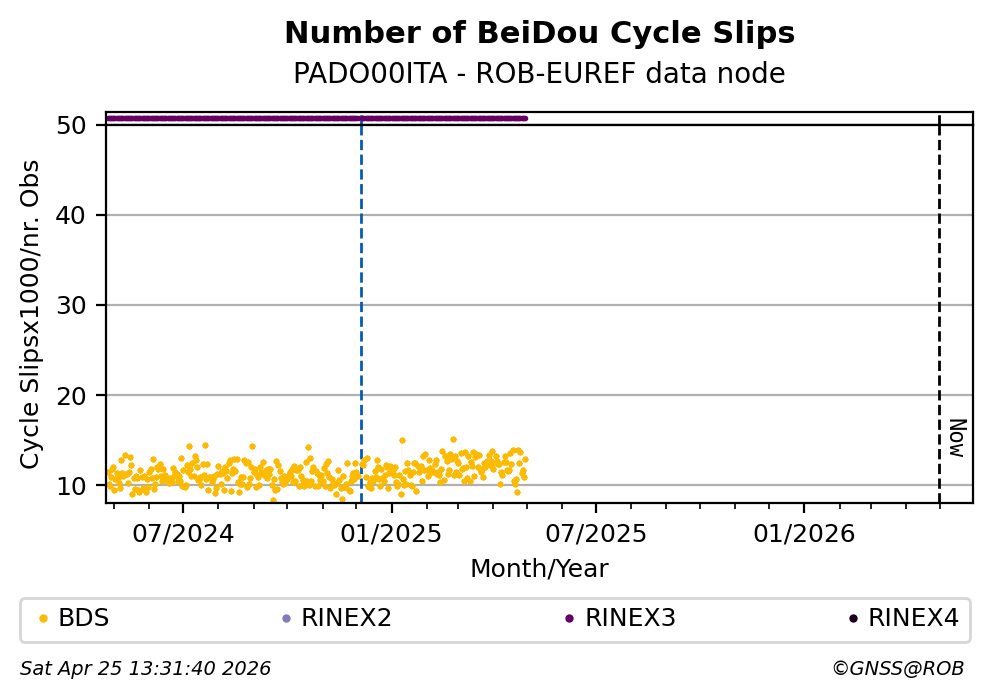Click the PADO00ITA station subtitle

(539, 74)
